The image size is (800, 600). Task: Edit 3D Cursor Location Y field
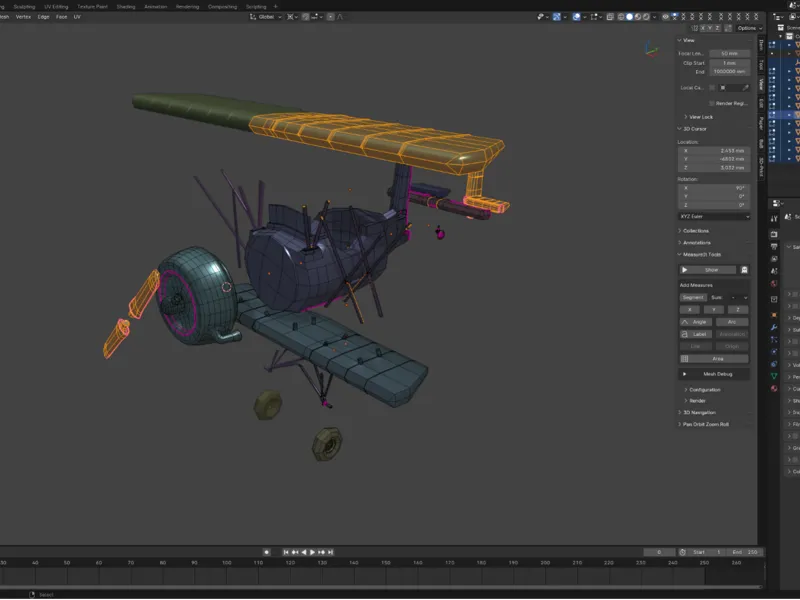[714, 159]
